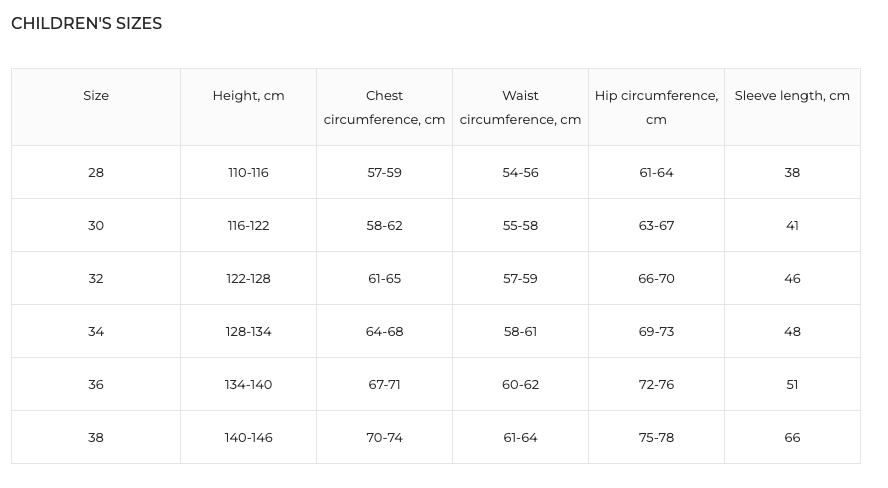Image resolution: width=888 pixels, height=488 pixels.
Task: Click the size 30 cell
Action: click(96, 225)
